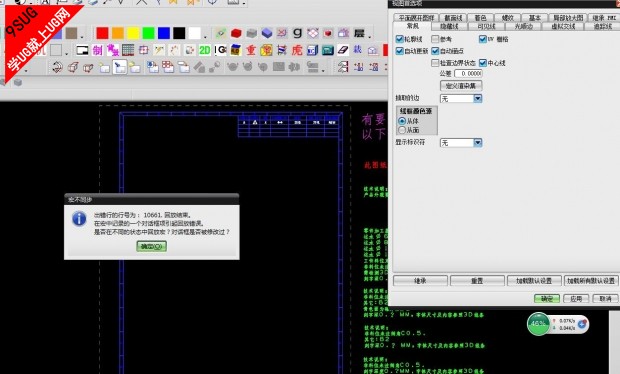Toggle the UV 栅格 checkbox

tap(482, 39)
